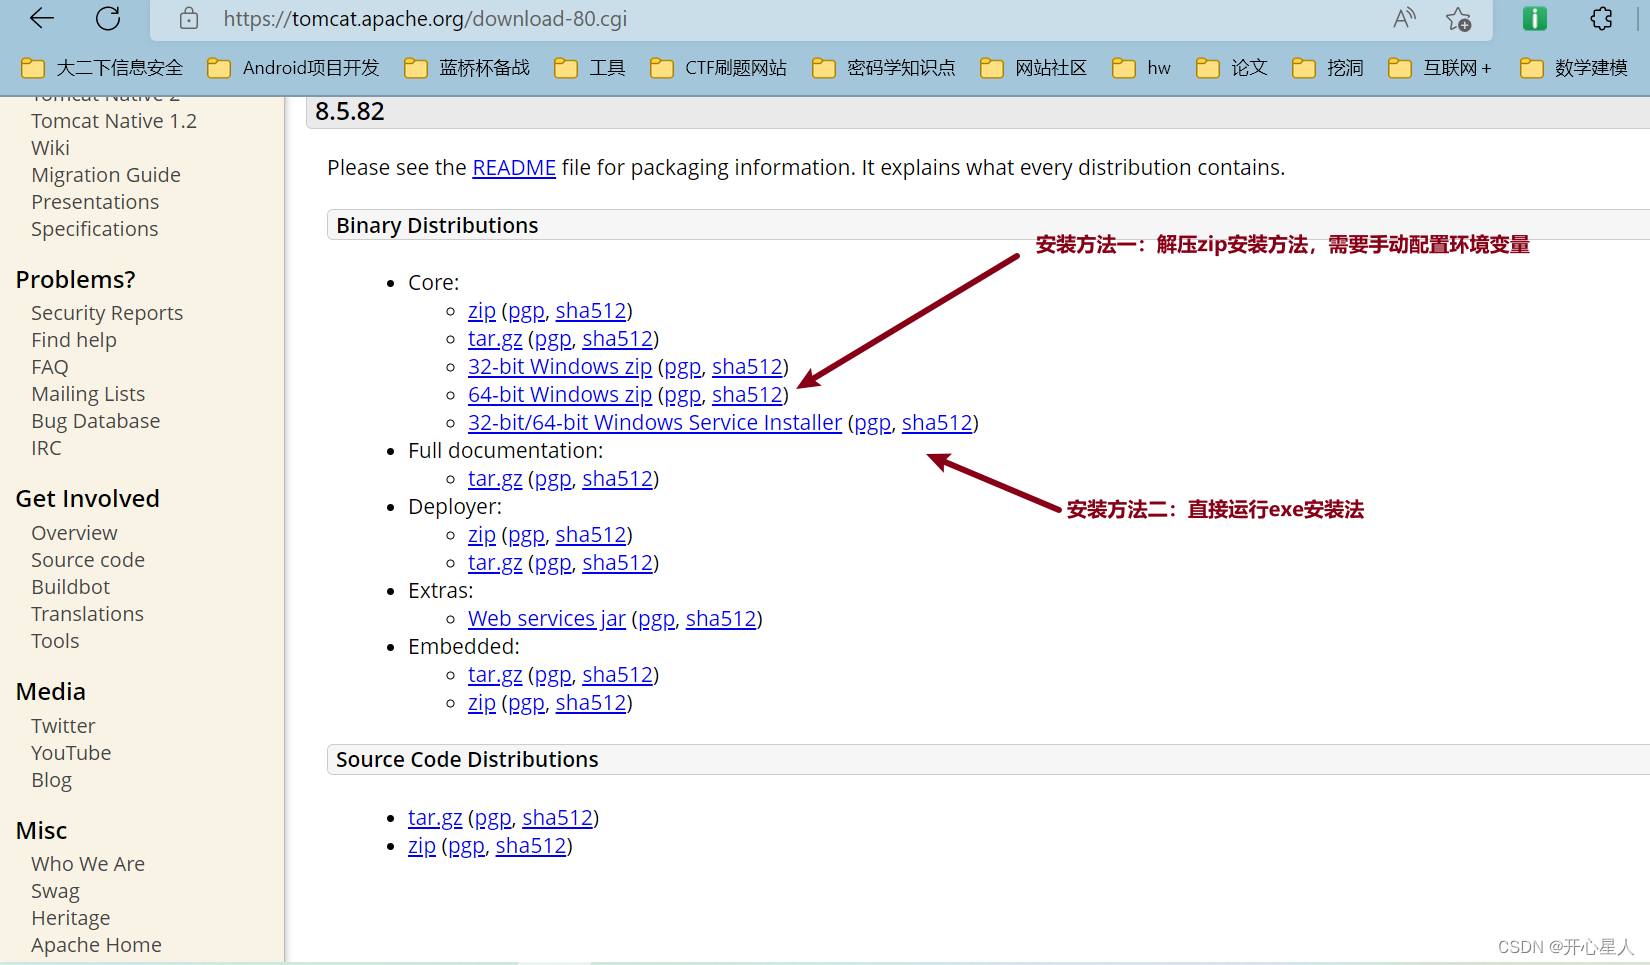Open pgp signature for 64-bit Windows zip

click(683, 395)
